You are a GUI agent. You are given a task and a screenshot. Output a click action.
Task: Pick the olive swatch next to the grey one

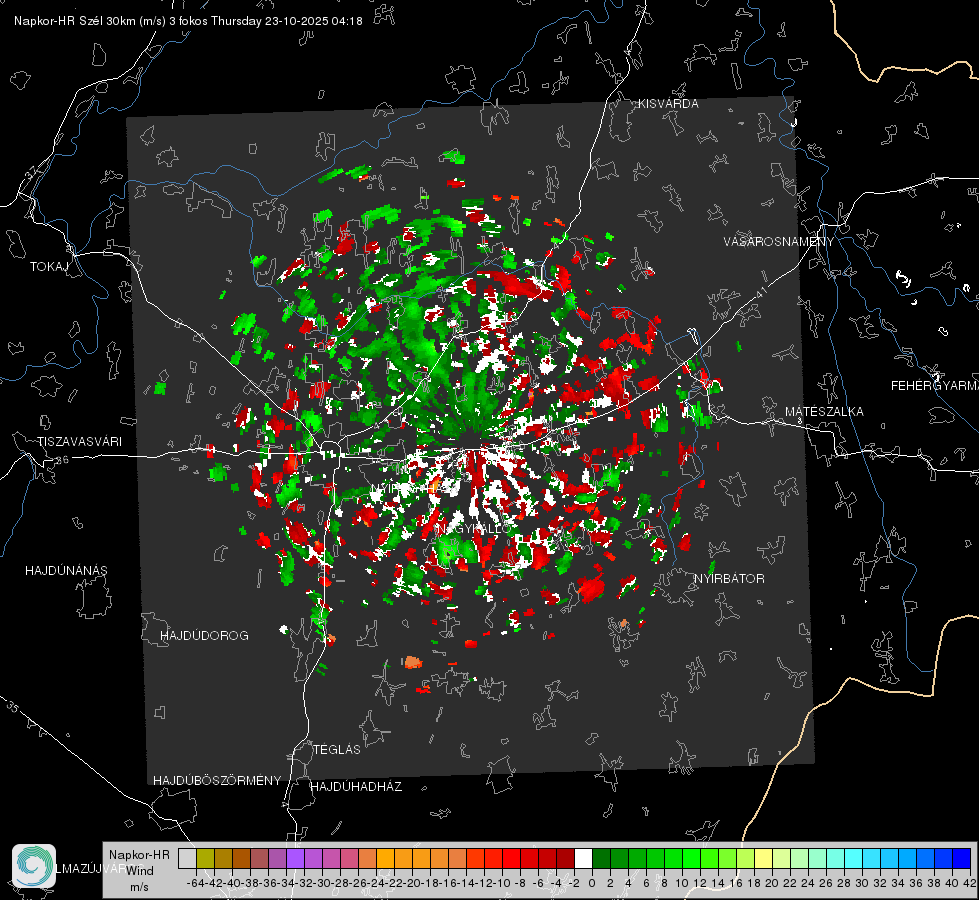point(205,858)
